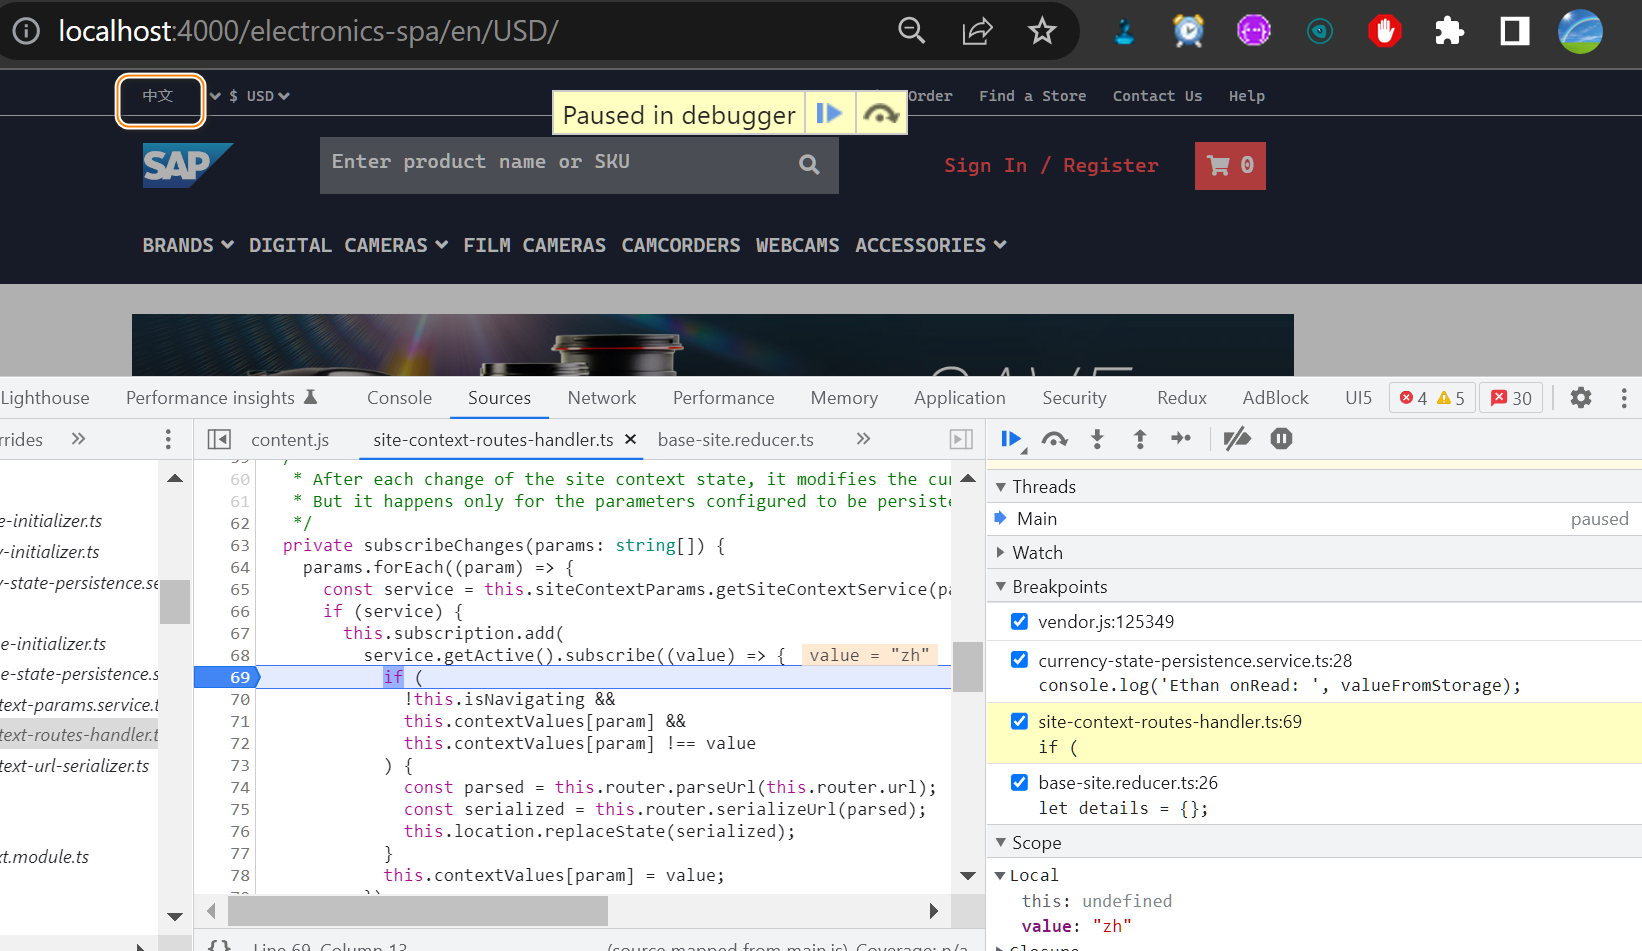
Task: Open the browser side panel icon
Action: coord(1515,31)
